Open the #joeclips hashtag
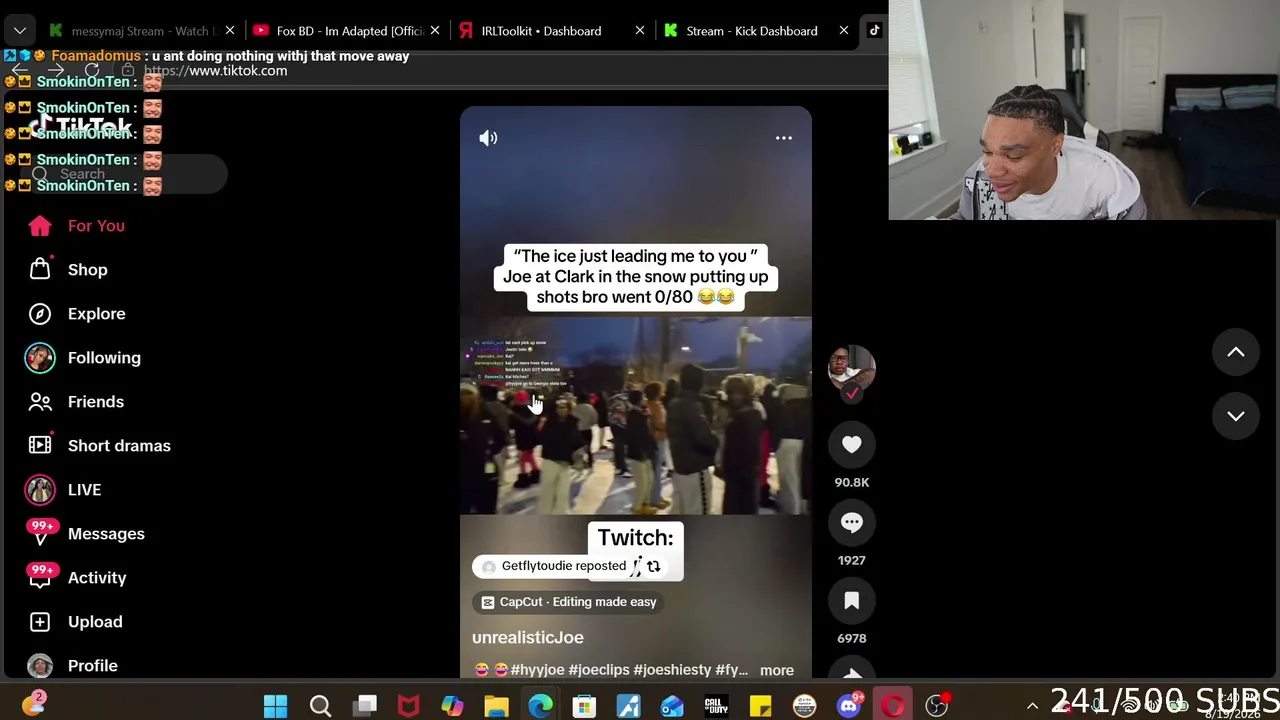Image resolution: width=1280 pixels, height=720 pixels. (x=600, y=670)
